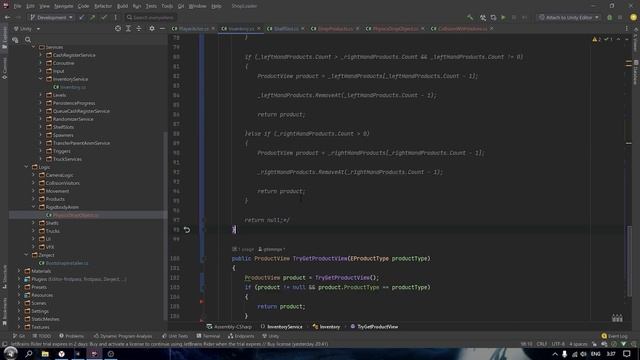
Task: Open the File menu
Action: point(17,6)
